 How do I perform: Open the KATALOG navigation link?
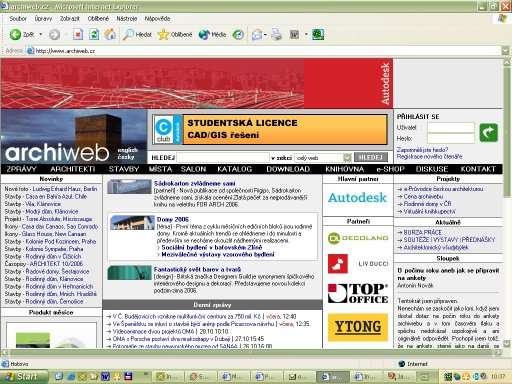coord(234,169)
